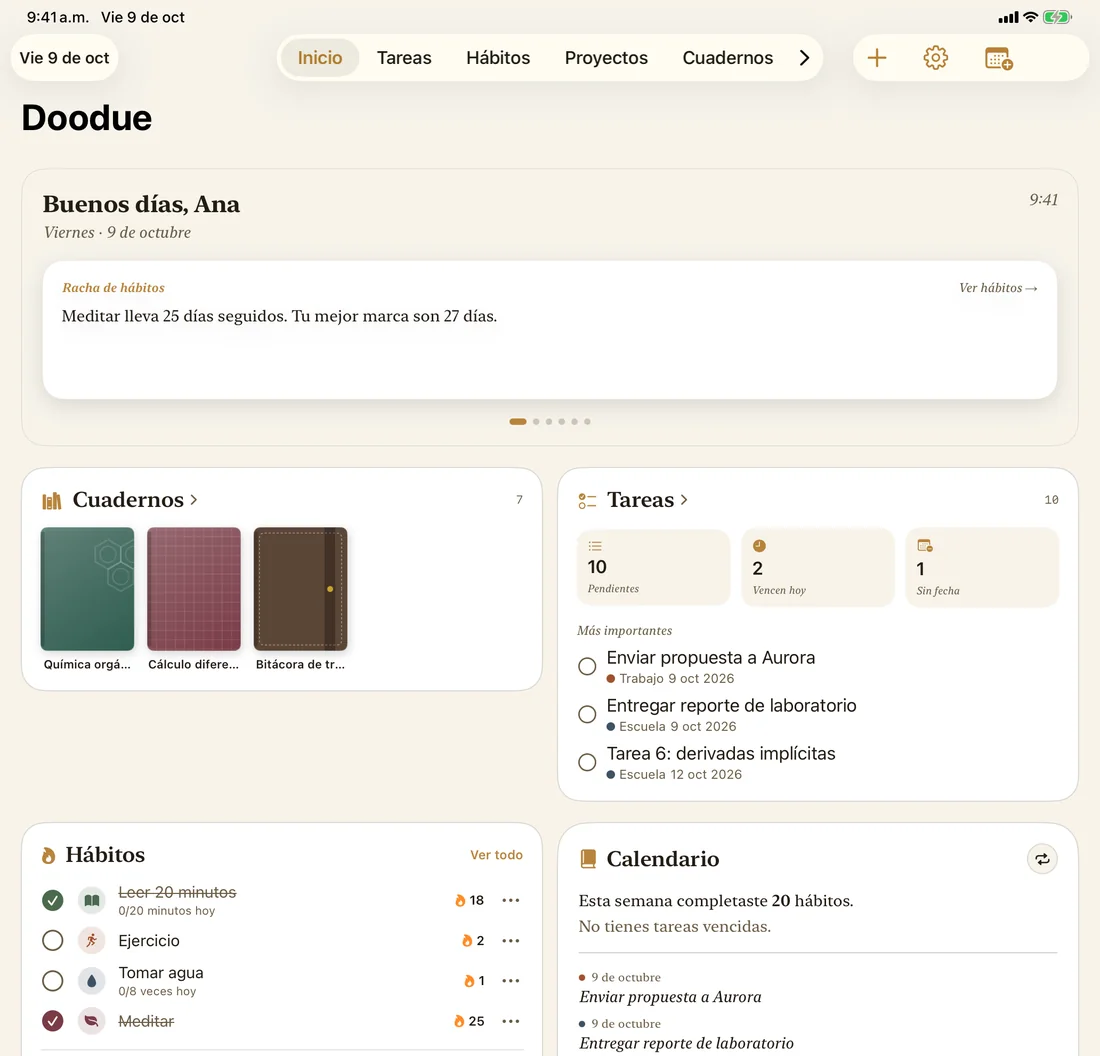The width and height of the screenshot is (1100, 1056).
Task: Switch to the Tareas tab
Action: [404, 58]
